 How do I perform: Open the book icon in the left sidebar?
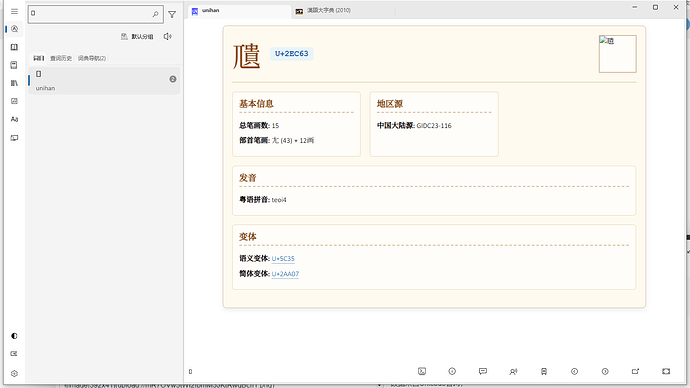tap(15, 47)
